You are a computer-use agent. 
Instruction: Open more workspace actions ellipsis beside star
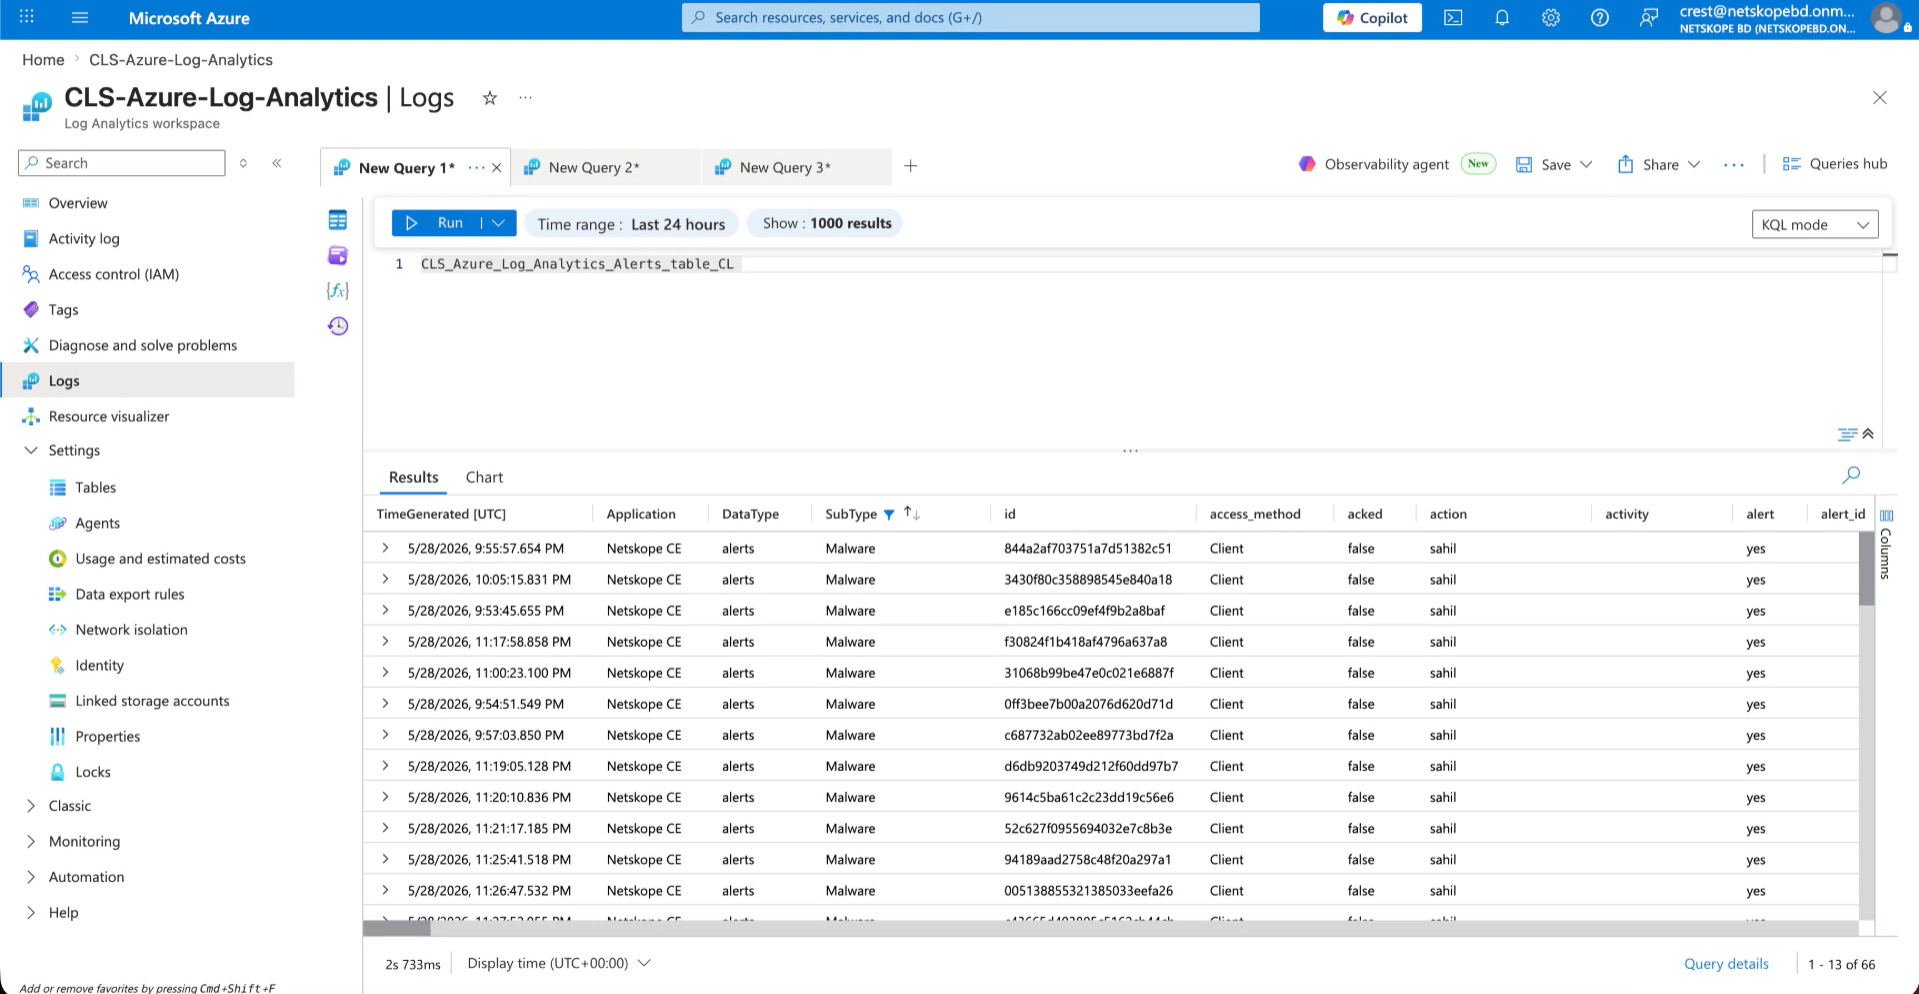click(x=526, y=98)
